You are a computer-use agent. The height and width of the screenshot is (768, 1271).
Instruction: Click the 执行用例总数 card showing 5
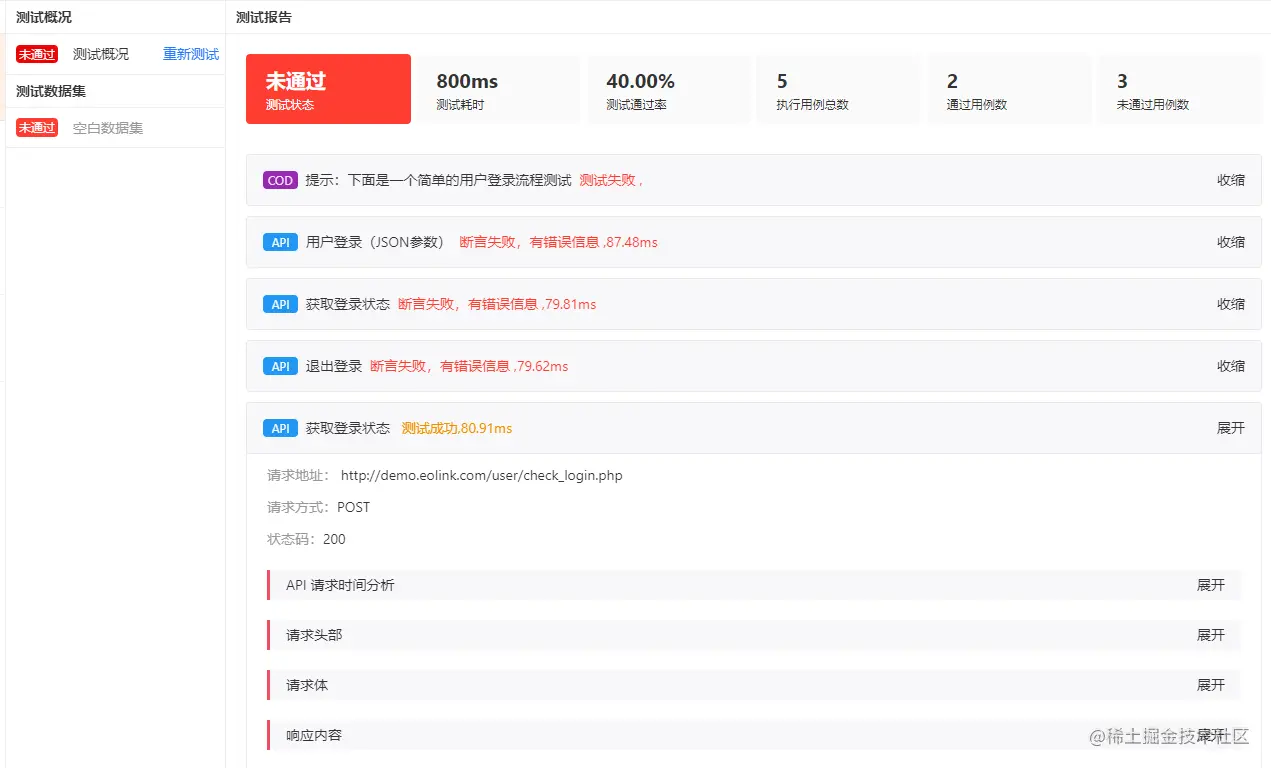point(838,89)
